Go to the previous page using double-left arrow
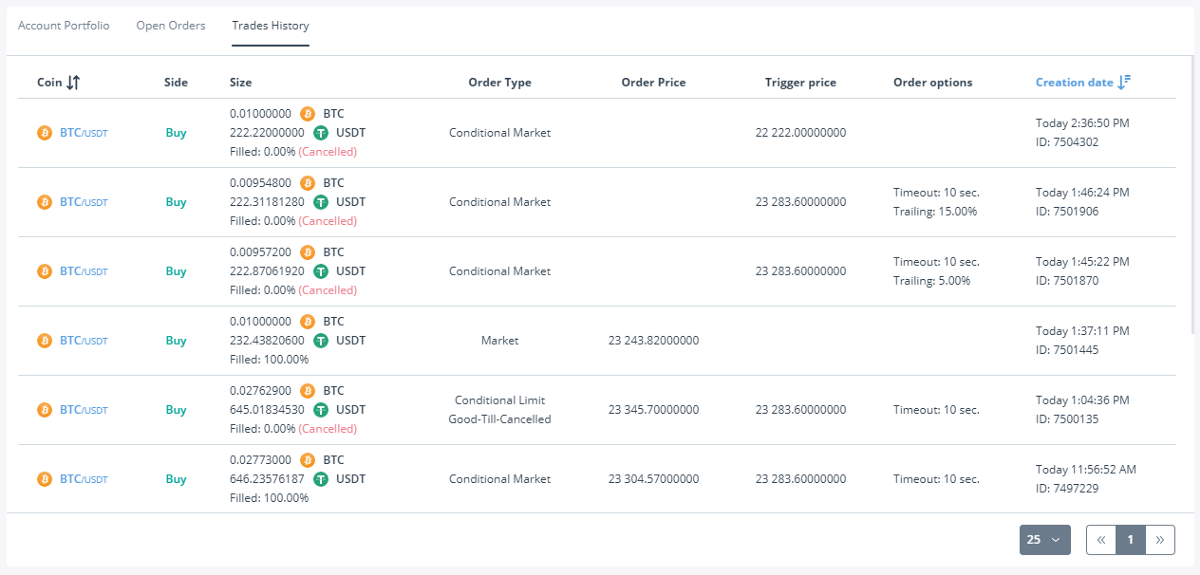The image size is (1200, 575). tap(1101, 540)
